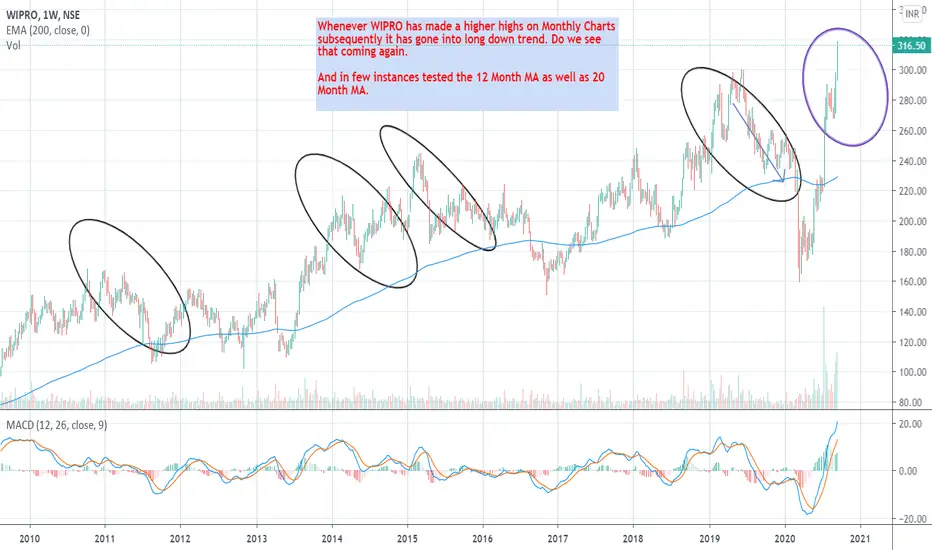Screen dimensions: 932x550
Task: Click the 240.00 price axis label
Action: [x=912, y=161]
